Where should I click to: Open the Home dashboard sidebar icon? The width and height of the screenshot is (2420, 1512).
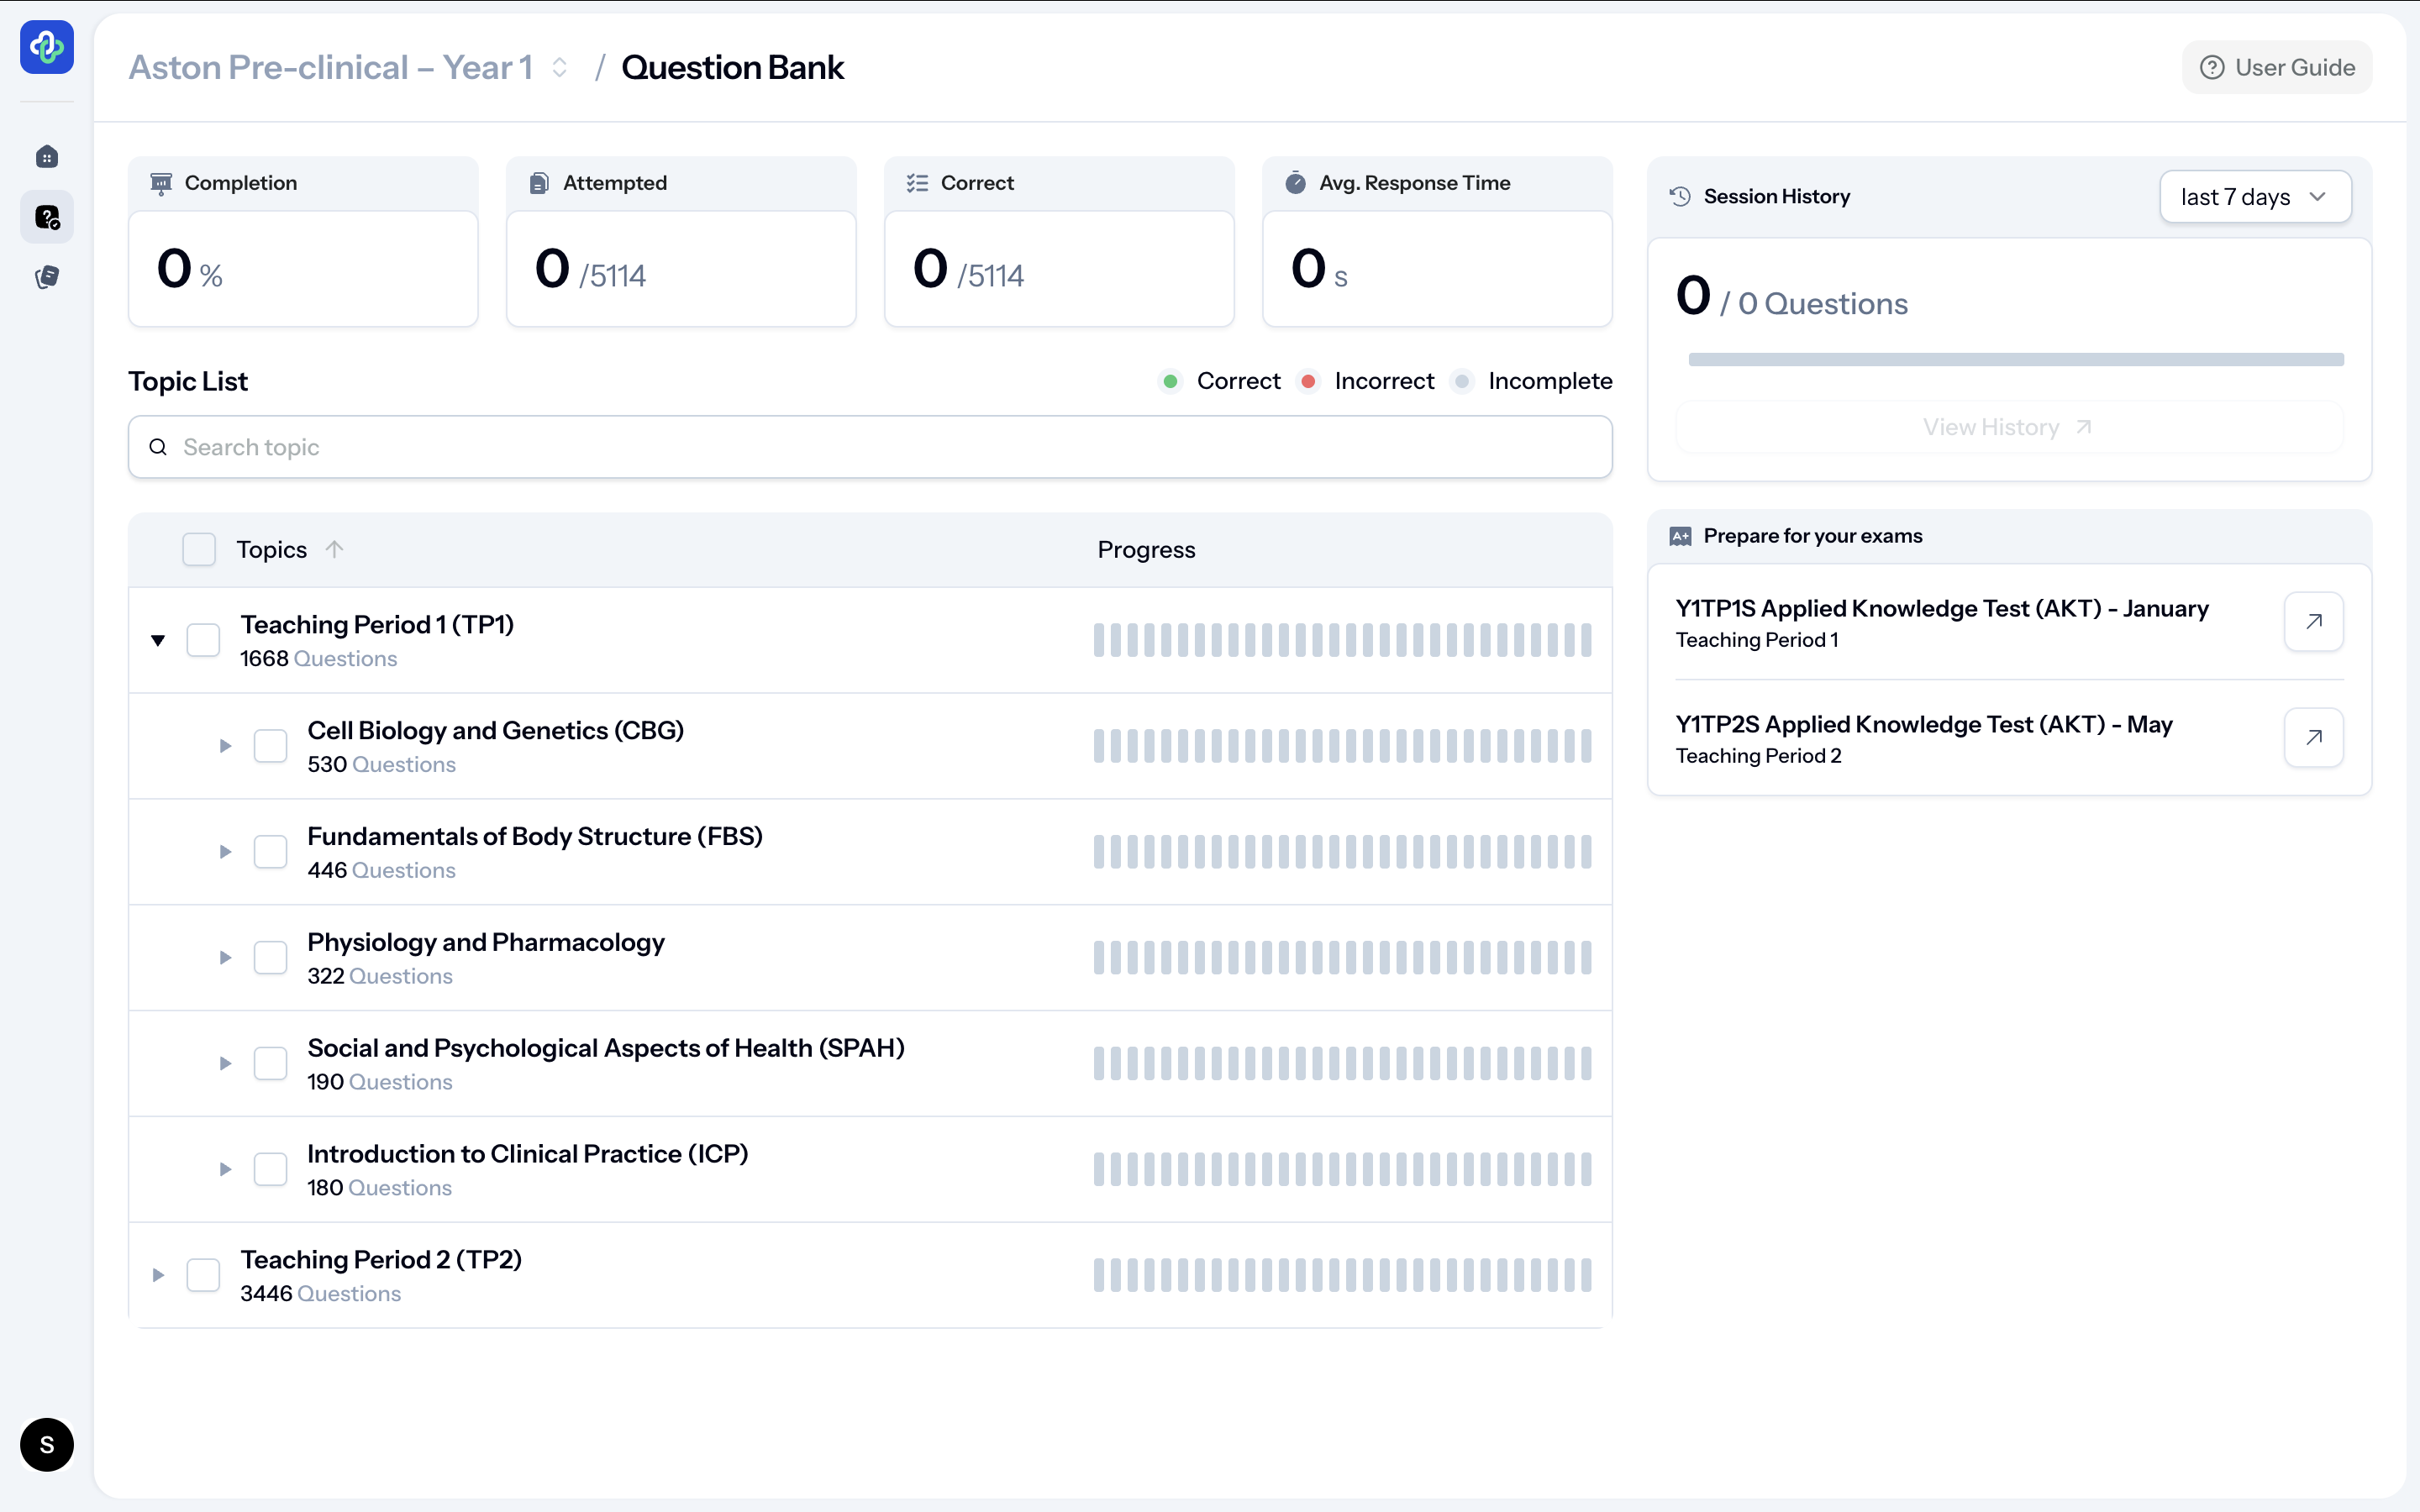coord(46,157)
